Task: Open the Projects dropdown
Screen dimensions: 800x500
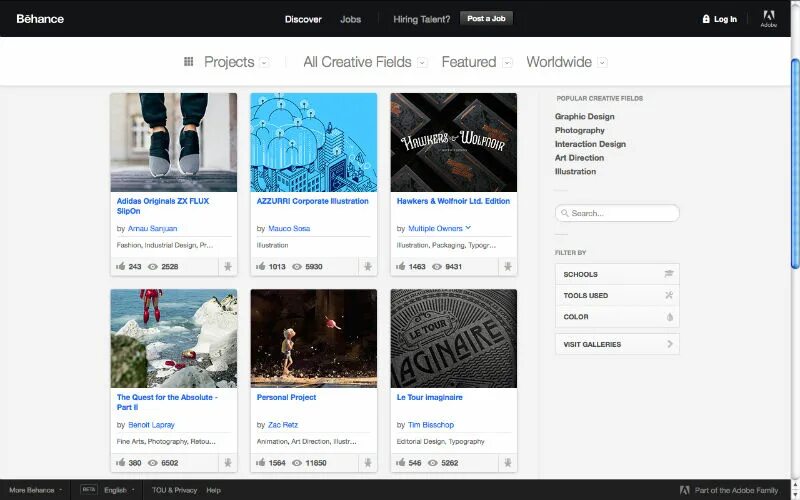Action: [264, 62]
